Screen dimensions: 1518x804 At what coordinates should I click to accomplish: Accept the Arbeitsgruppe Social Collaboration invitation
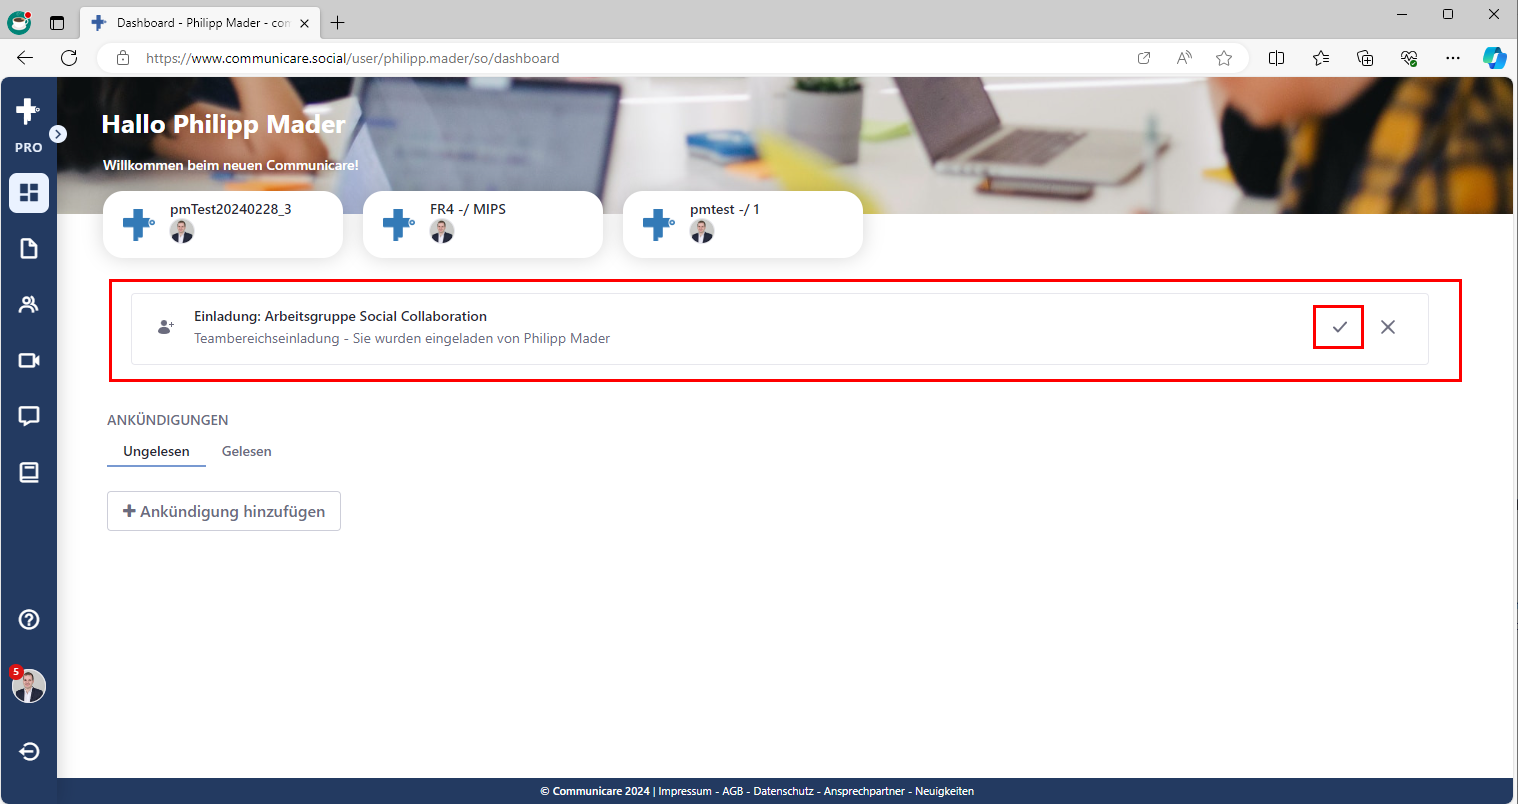click(1339, 327)
